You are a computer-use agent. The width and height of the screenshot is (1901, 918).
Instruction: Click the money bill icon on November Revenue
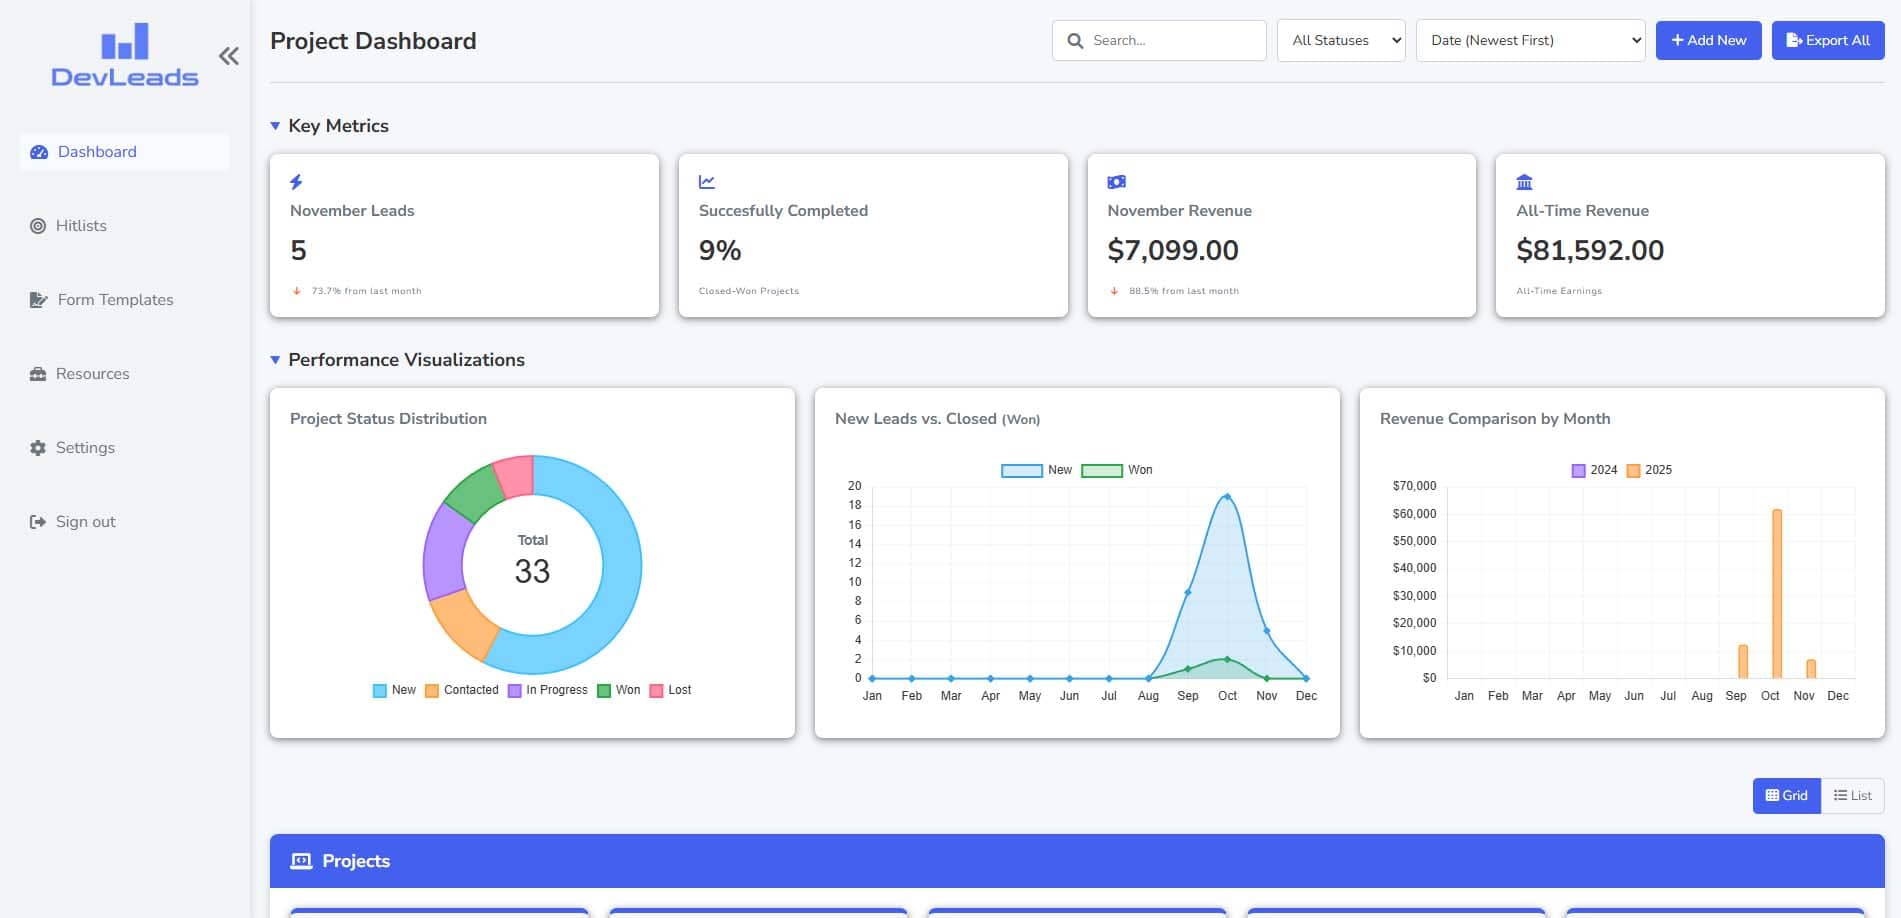click(1117, 182)
